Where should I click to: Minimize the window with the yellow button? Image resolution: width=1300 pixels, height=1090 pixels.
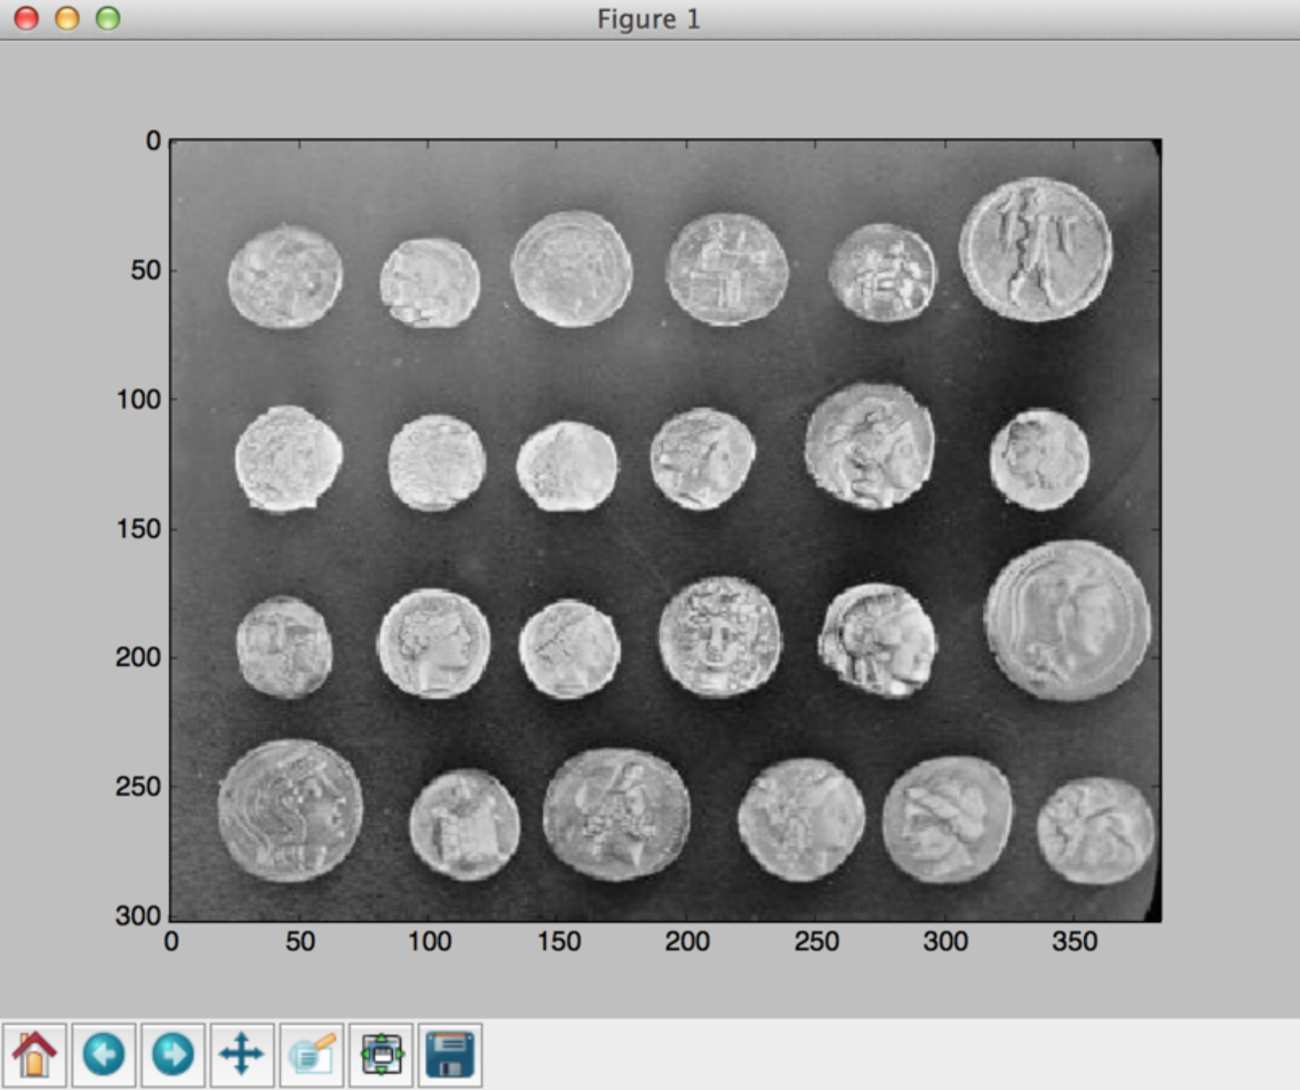tap(67, 18)
